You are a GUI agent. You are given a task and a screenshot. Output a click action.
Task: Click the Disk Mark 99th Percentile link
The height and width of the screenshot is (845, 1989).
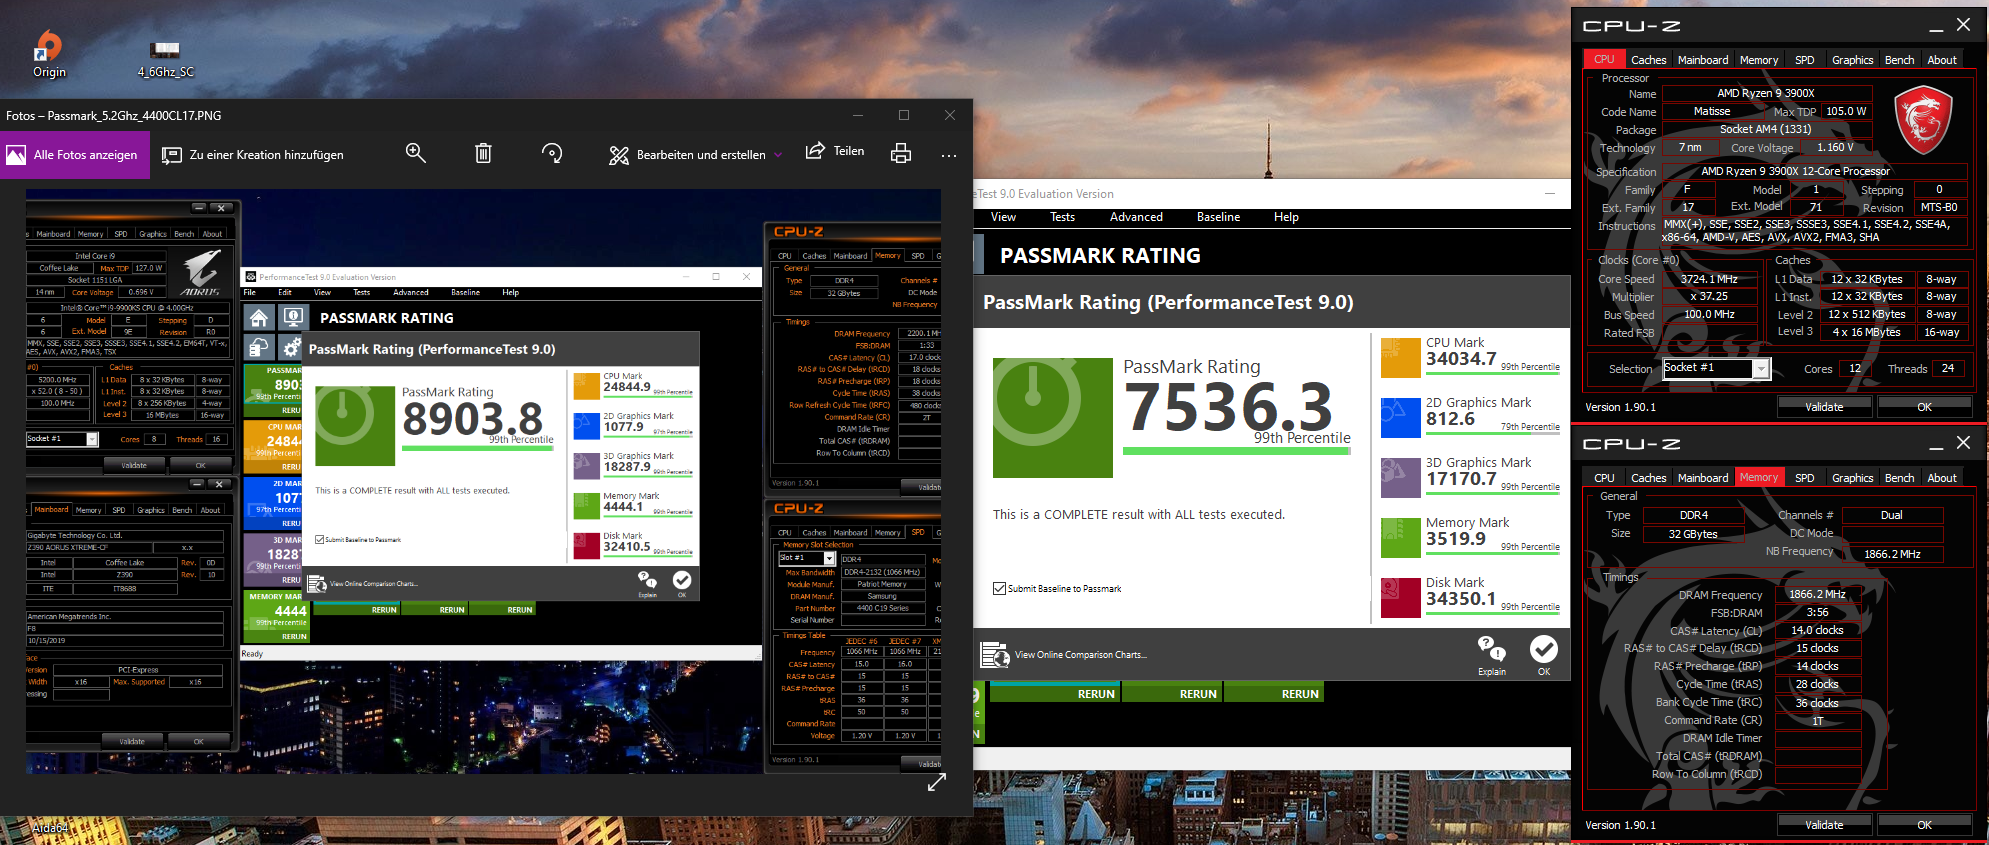coord(1529,607)
